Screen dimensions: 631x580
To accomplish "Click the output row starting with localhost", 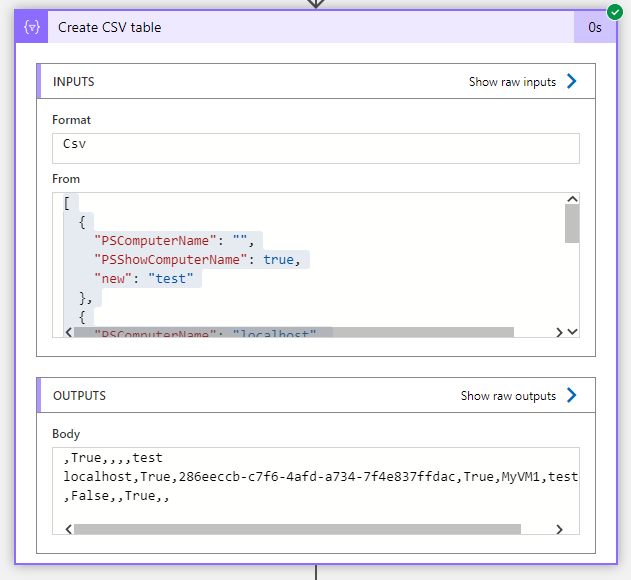I will tap(321, 477).
